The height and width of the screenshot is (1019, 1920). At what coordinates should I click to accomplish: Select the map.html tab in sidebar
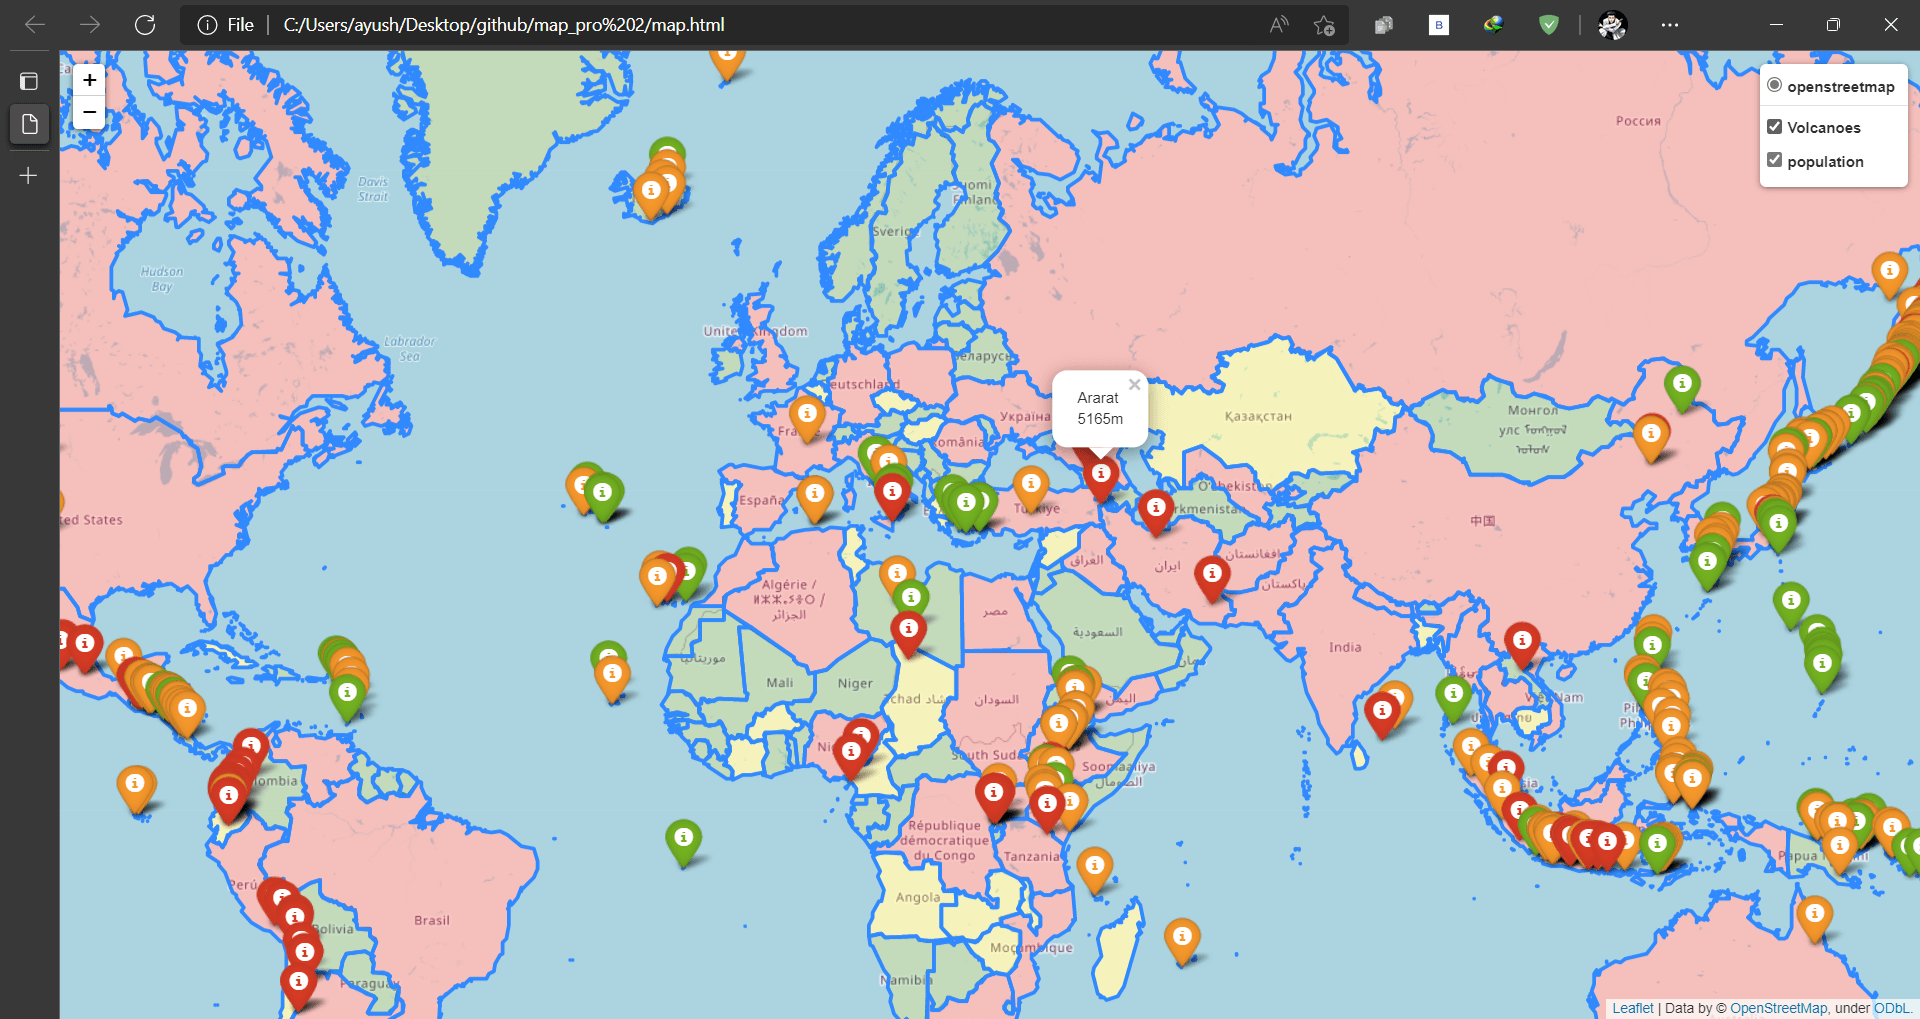29,124
